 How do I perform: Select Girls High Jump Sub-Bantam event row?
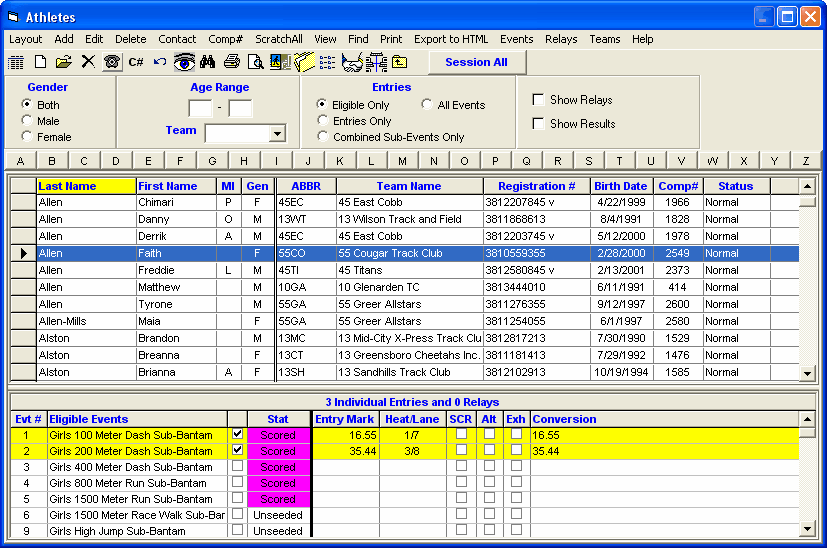pos(405,531)
